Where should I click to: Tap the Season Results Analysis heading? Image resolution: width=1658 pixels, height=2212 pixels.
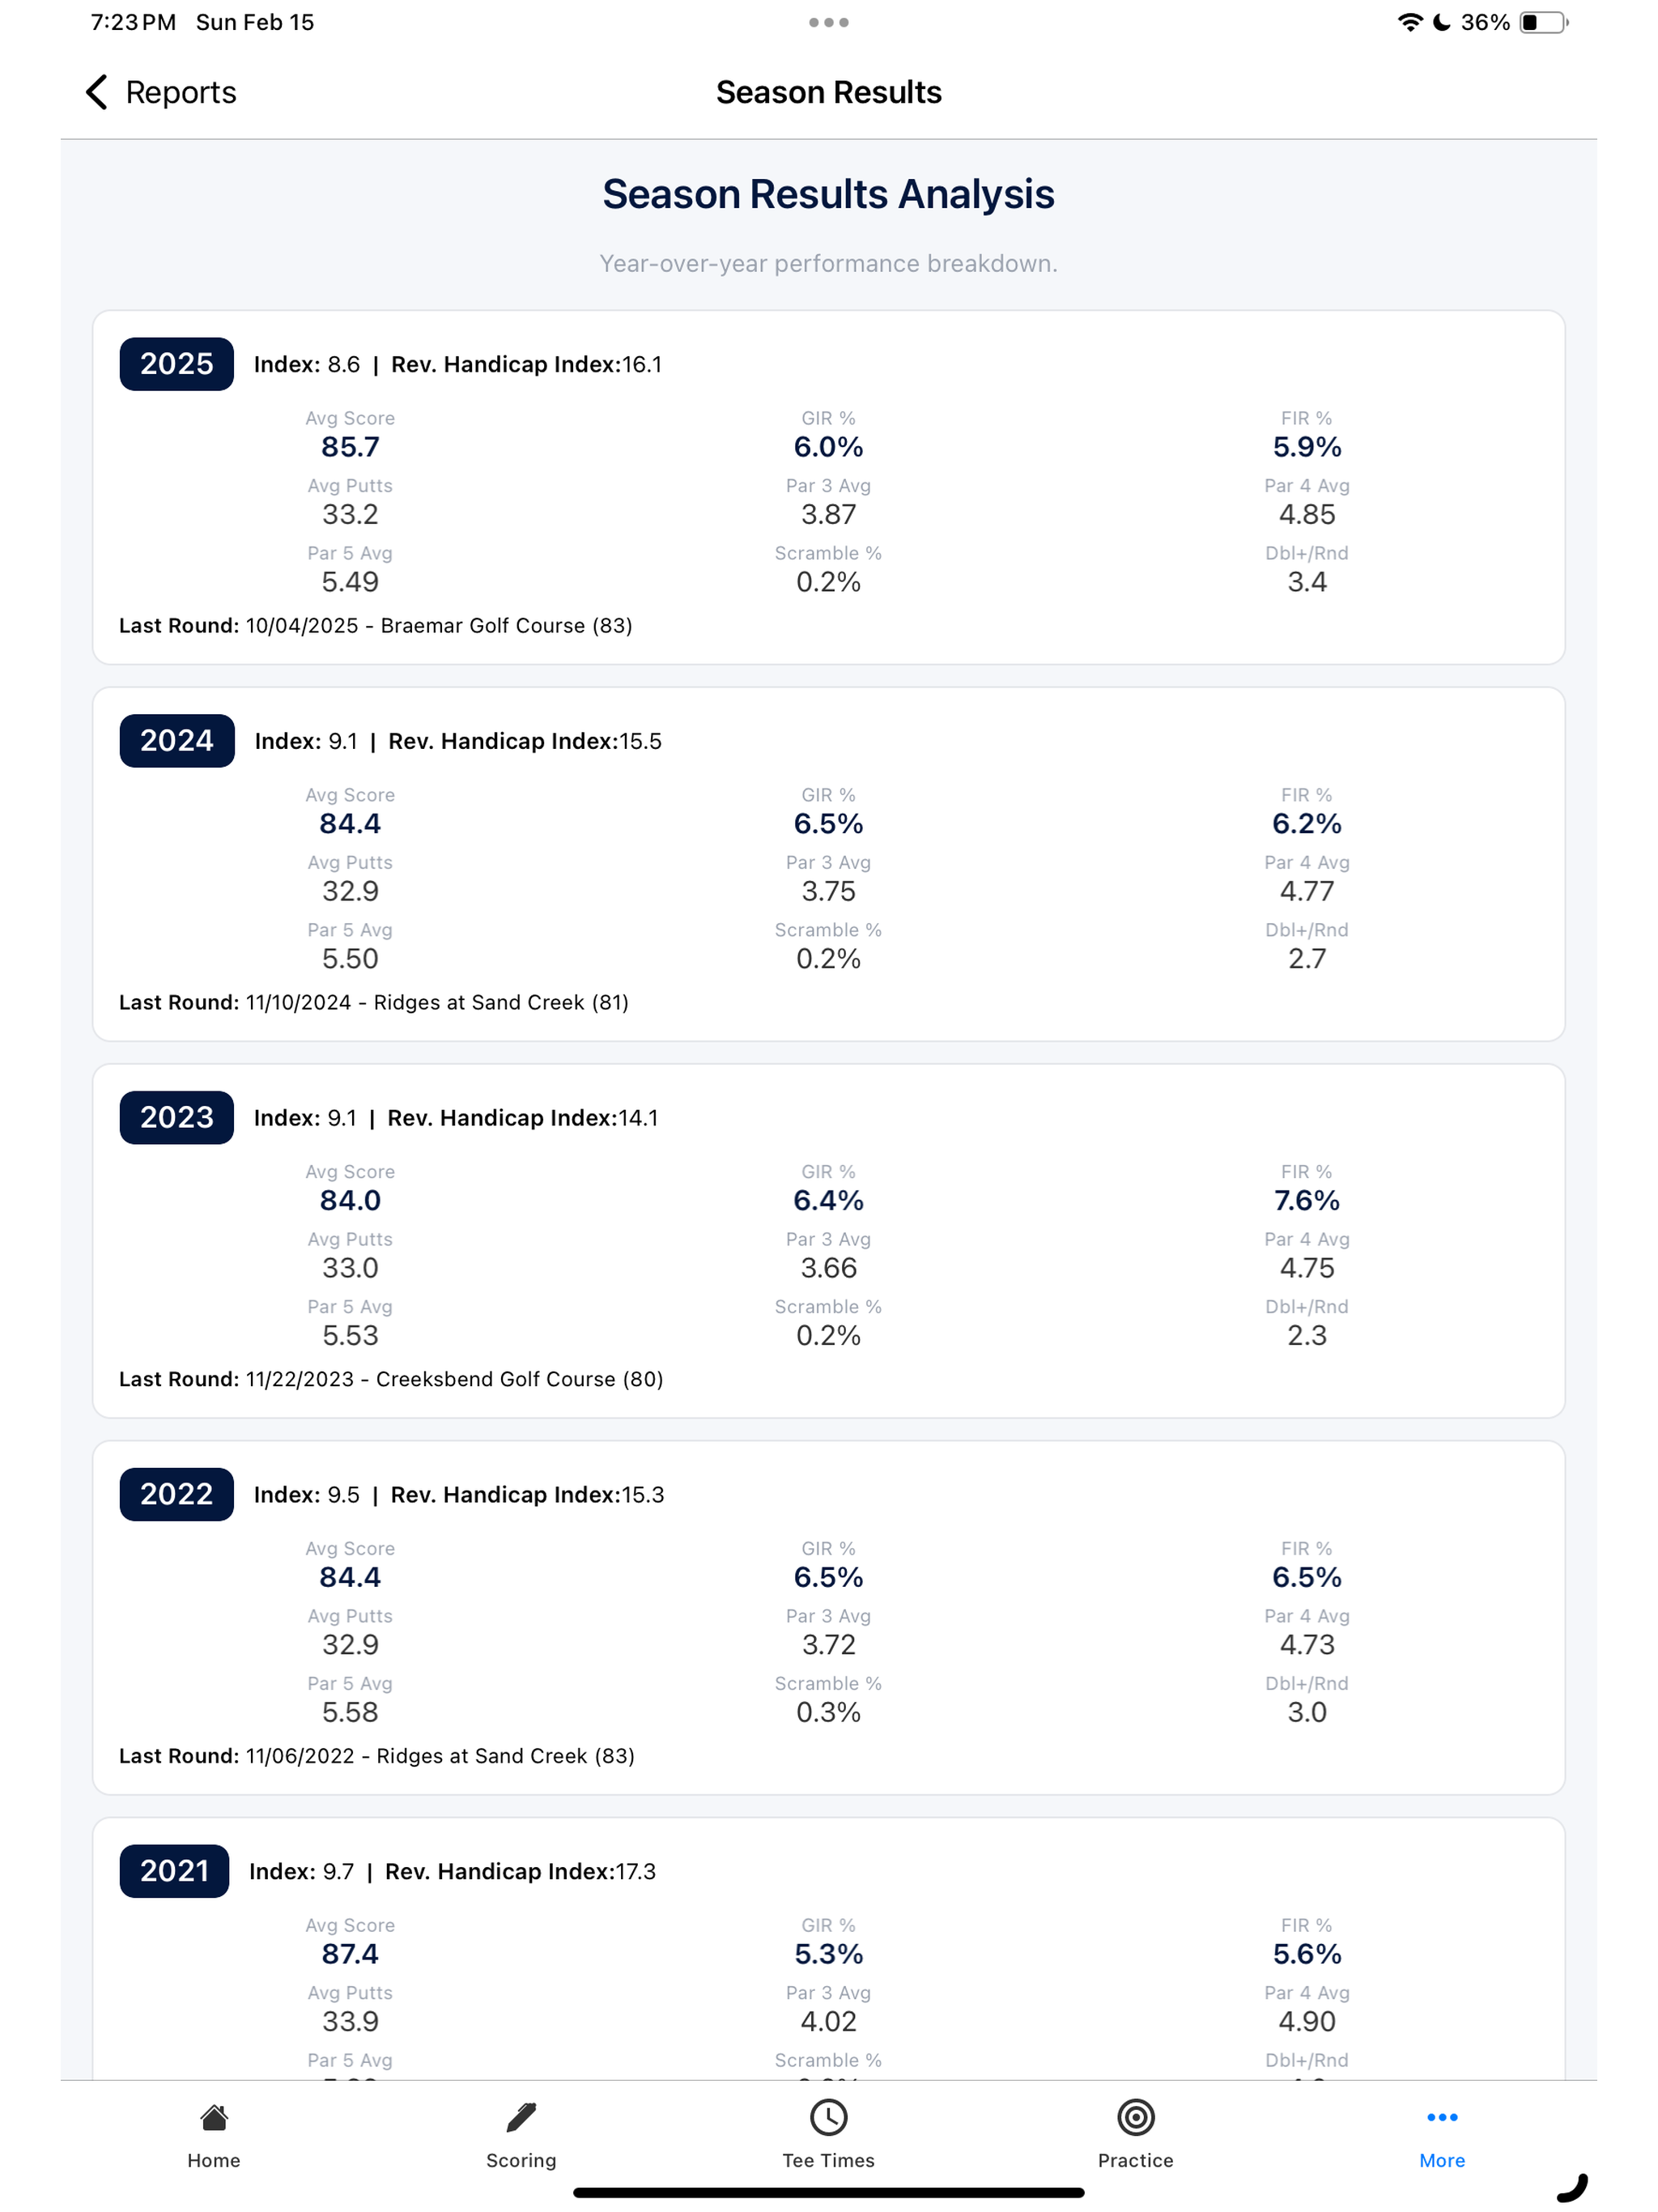click(x=829, y=194)
